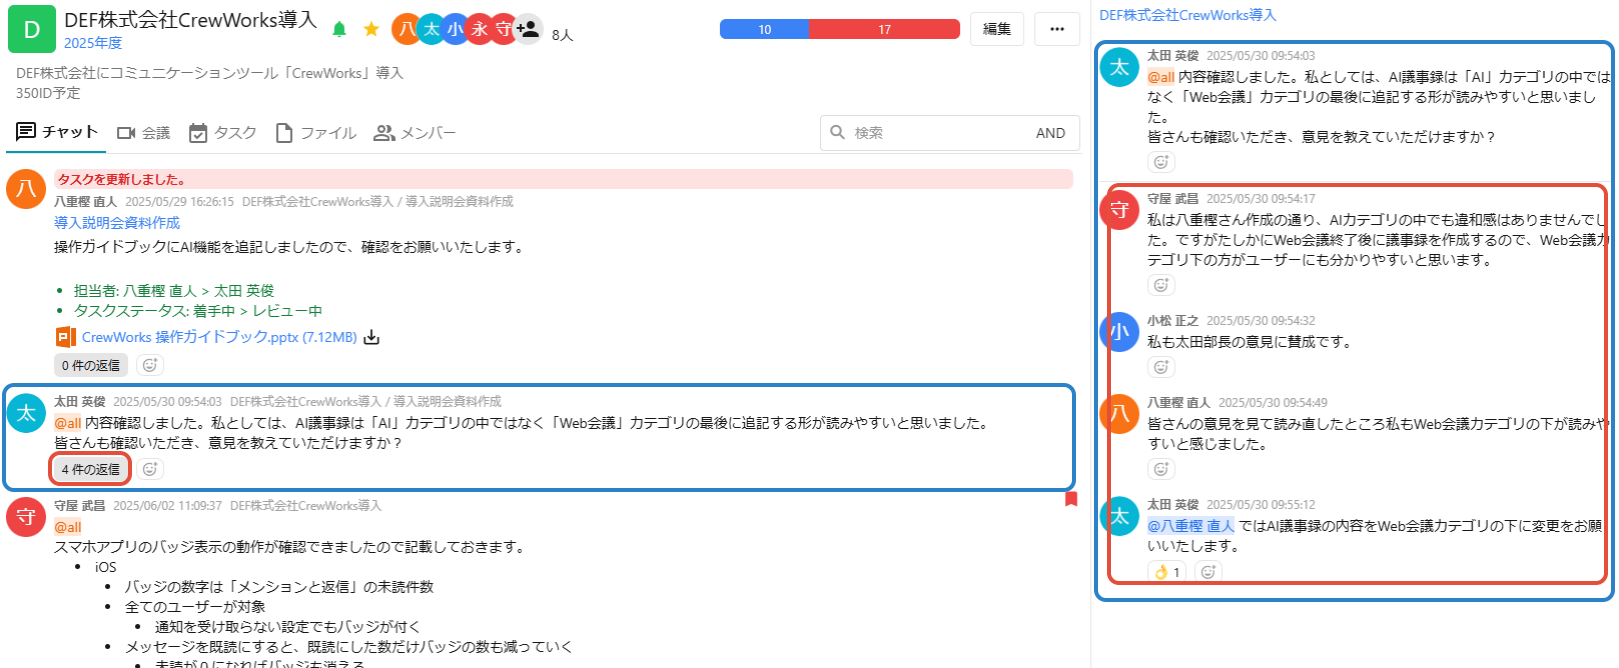Add reaction next to 0 件の返信

150,365
